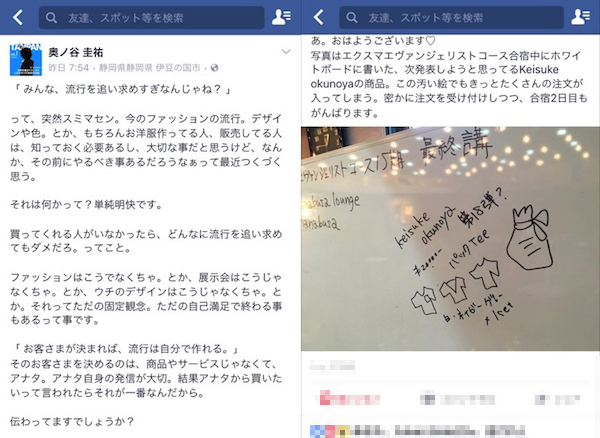600x438 pixels.
Task: Click magnifier icon in left search bar
Action: [x=51, y=18]
